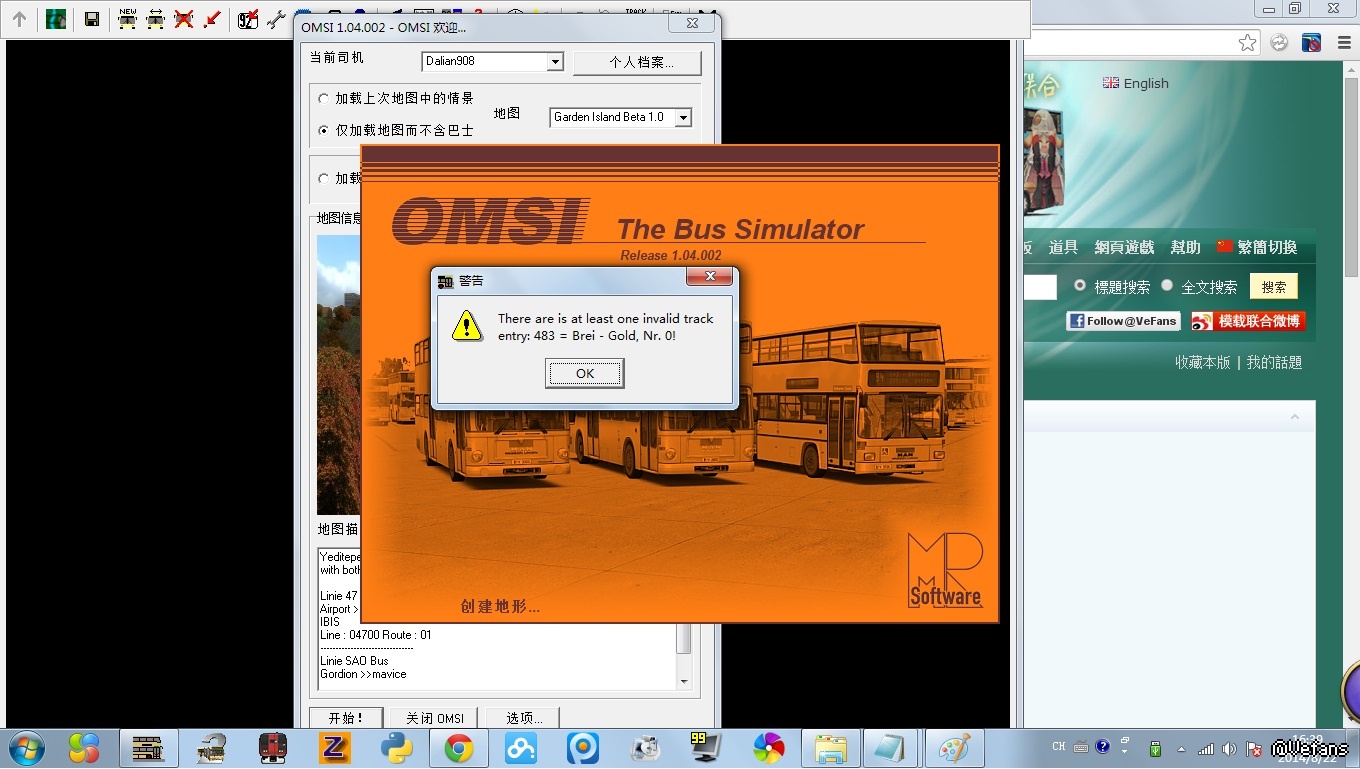Click the wrench tool icon in toolbar
Image resolution: width=1360 pixels, height=769 pixels.
tap(276, 19)
